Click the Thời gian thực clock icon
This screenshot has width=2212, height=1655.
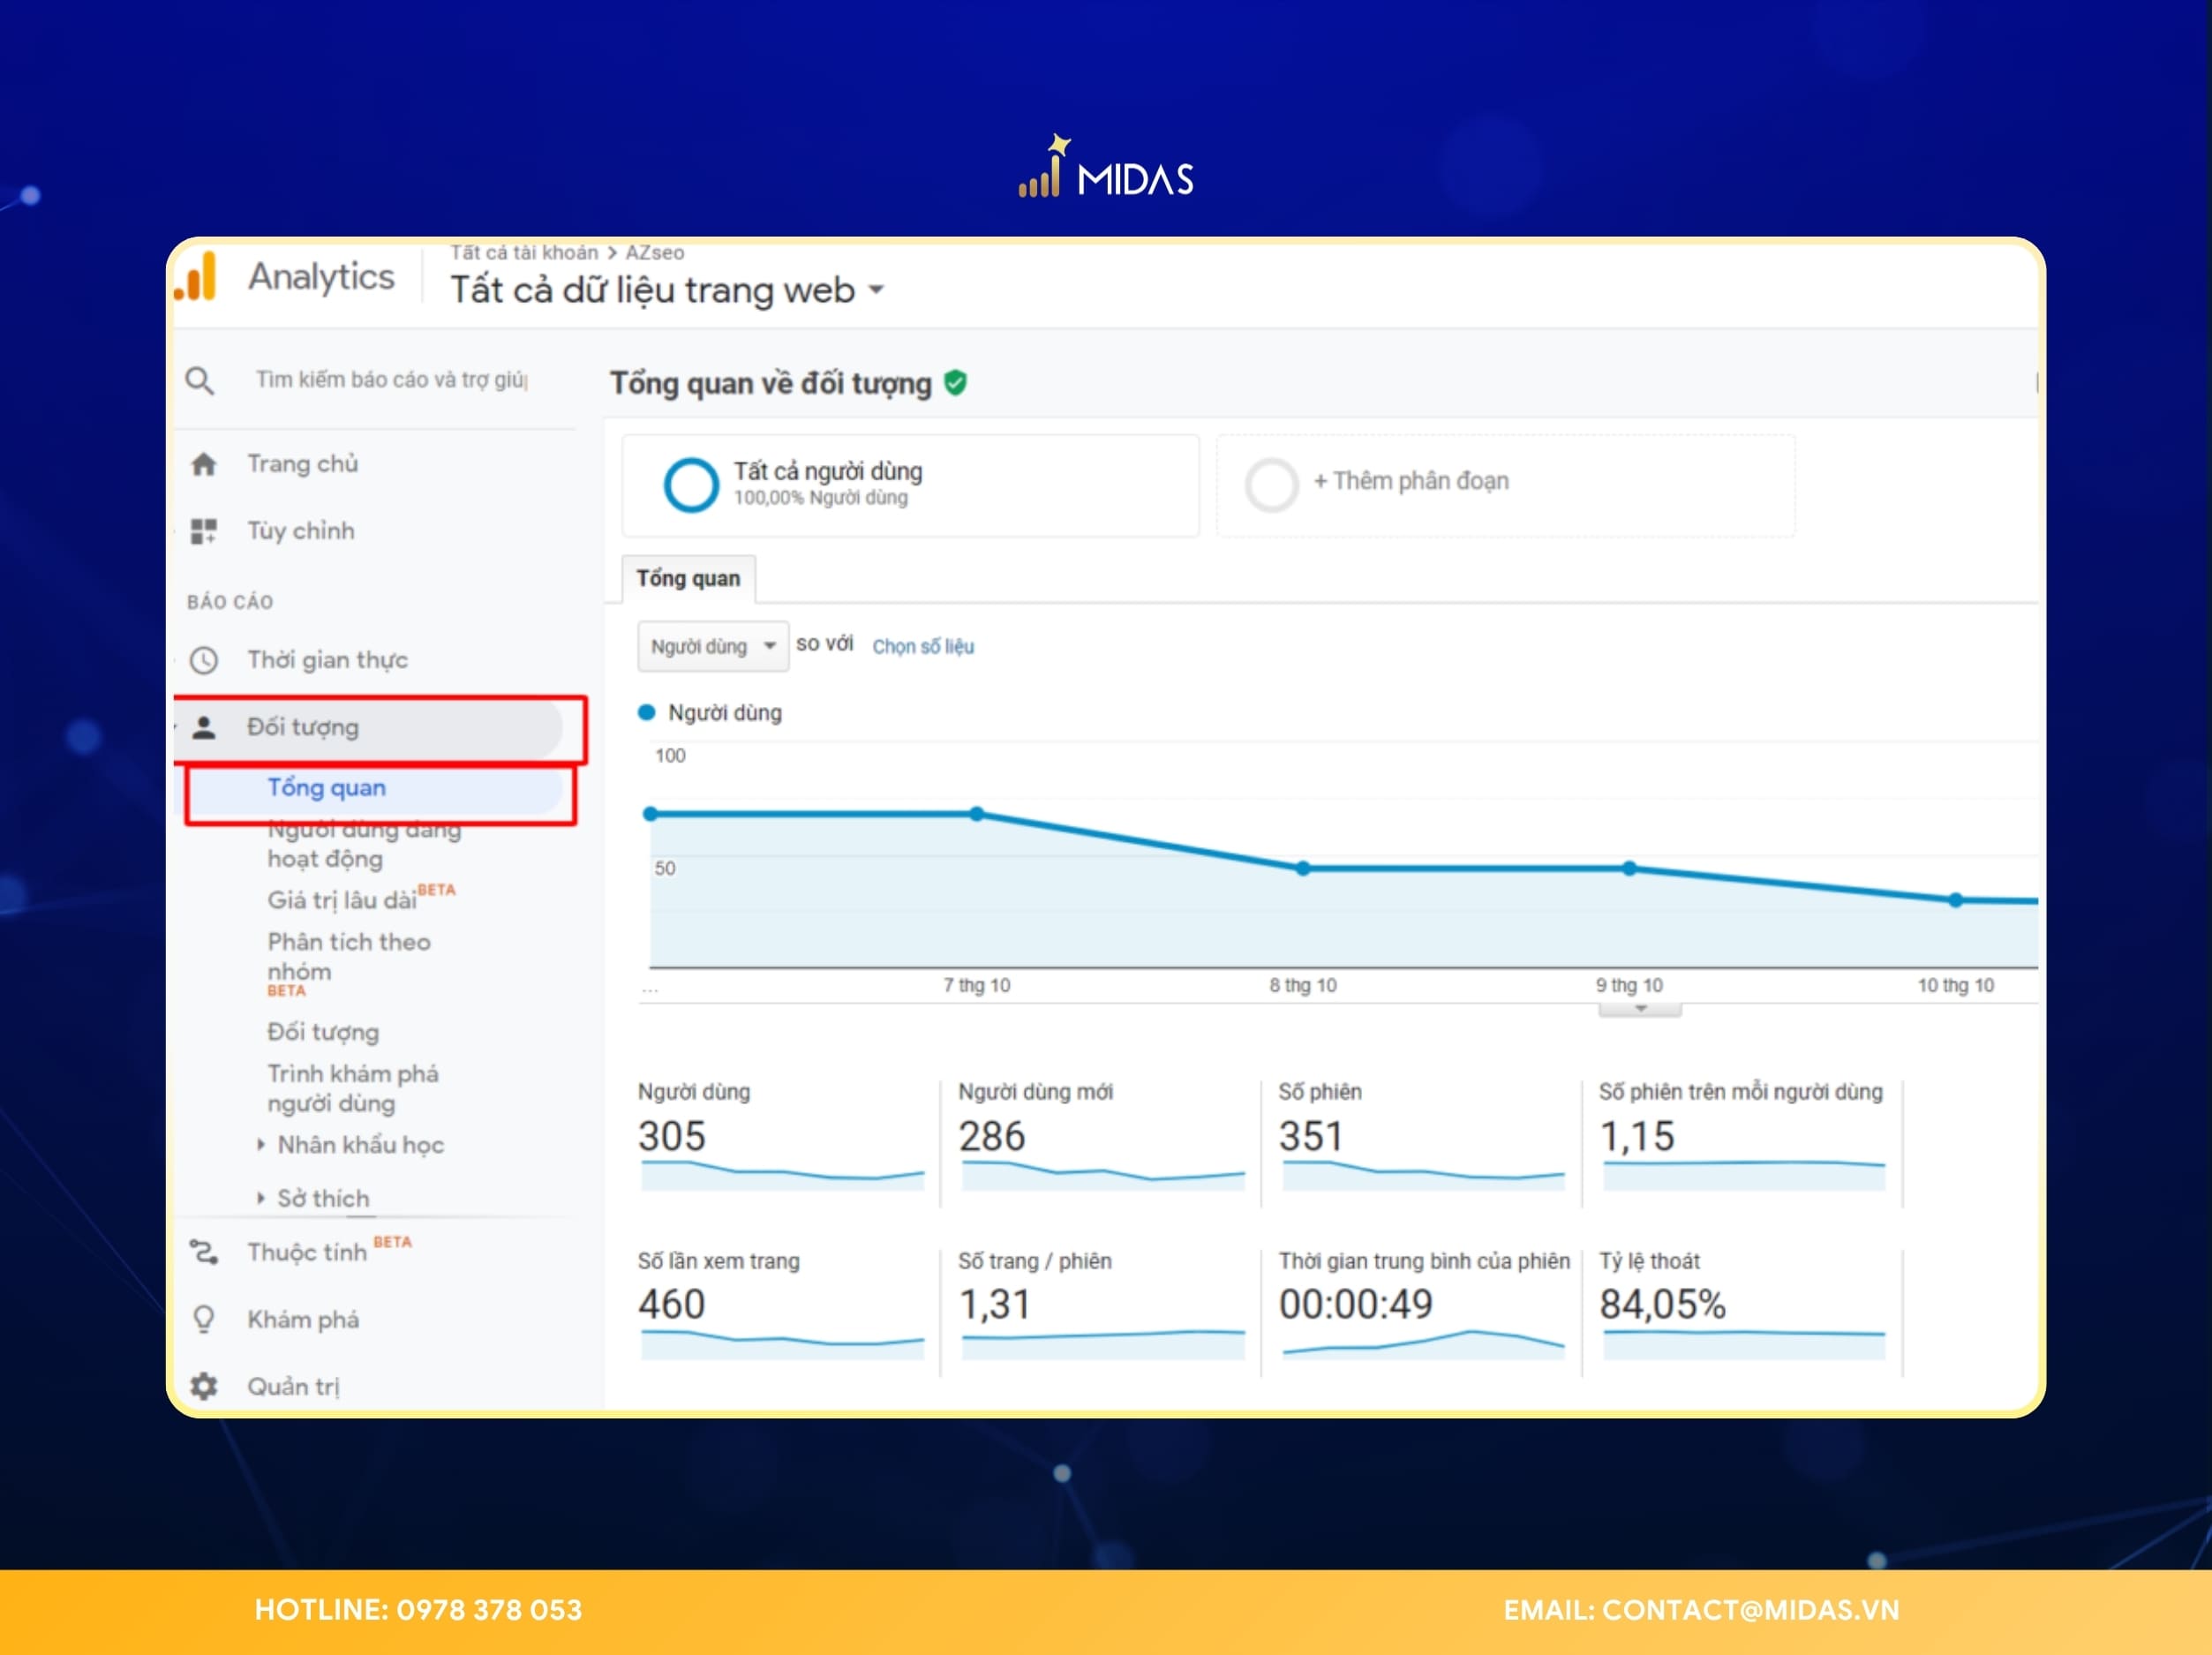204,660
